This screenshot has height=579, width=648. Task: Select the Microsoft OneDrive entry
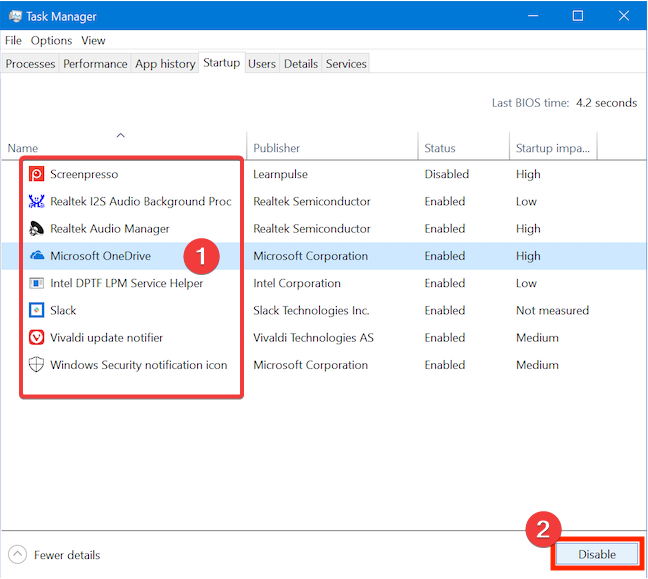click(100, 256)
